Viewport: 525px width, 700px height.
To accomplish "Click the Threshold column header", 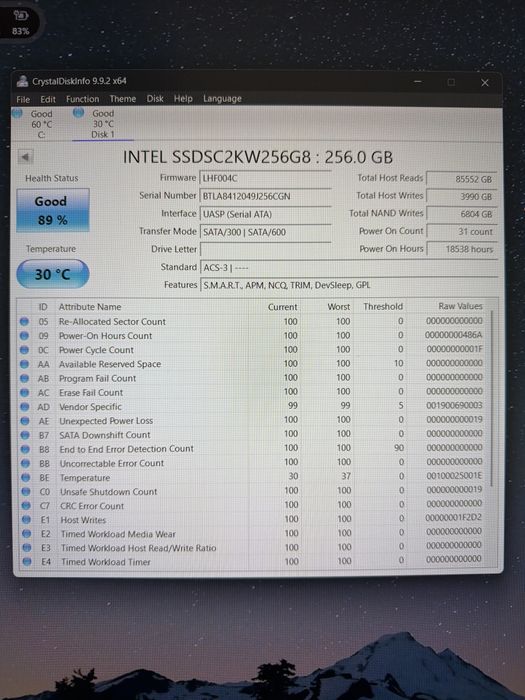I will point(383,306).
